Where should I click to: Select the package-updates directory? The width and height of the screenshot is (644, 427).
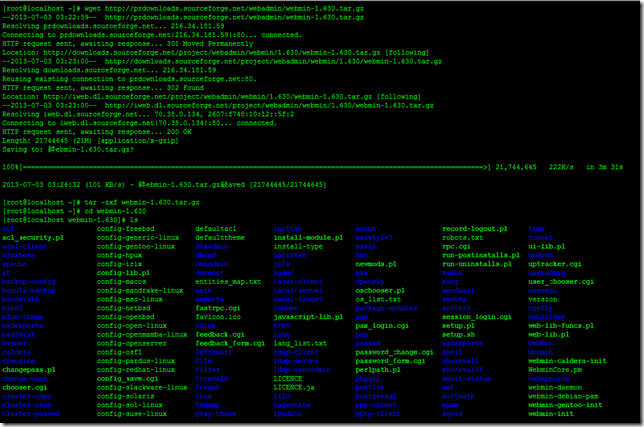(386, 308)
